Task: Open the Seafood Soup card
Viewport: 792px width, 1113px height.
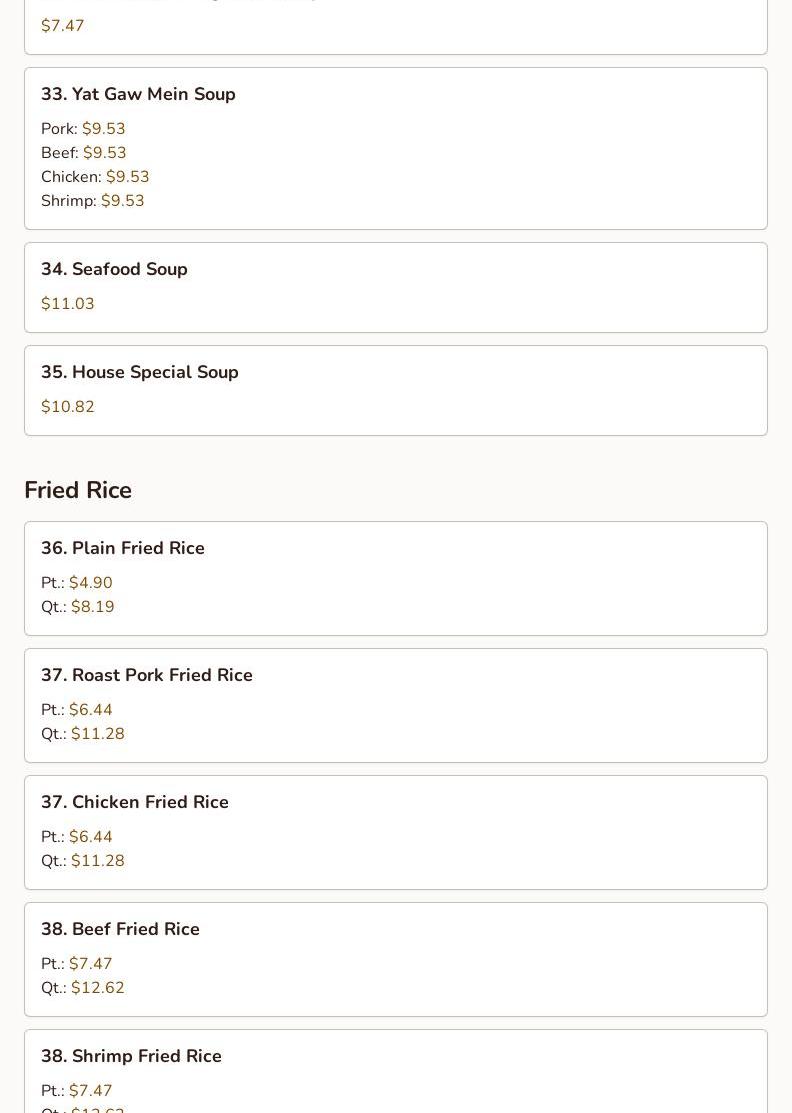Action: [x=396, y=287]
